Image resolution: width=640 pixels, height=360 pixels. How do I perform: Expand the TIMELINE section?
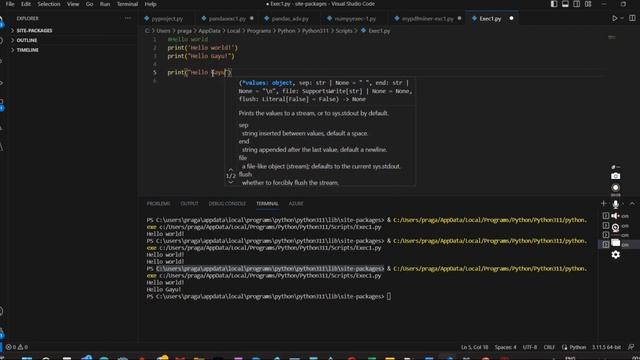[x=27, y=50]
